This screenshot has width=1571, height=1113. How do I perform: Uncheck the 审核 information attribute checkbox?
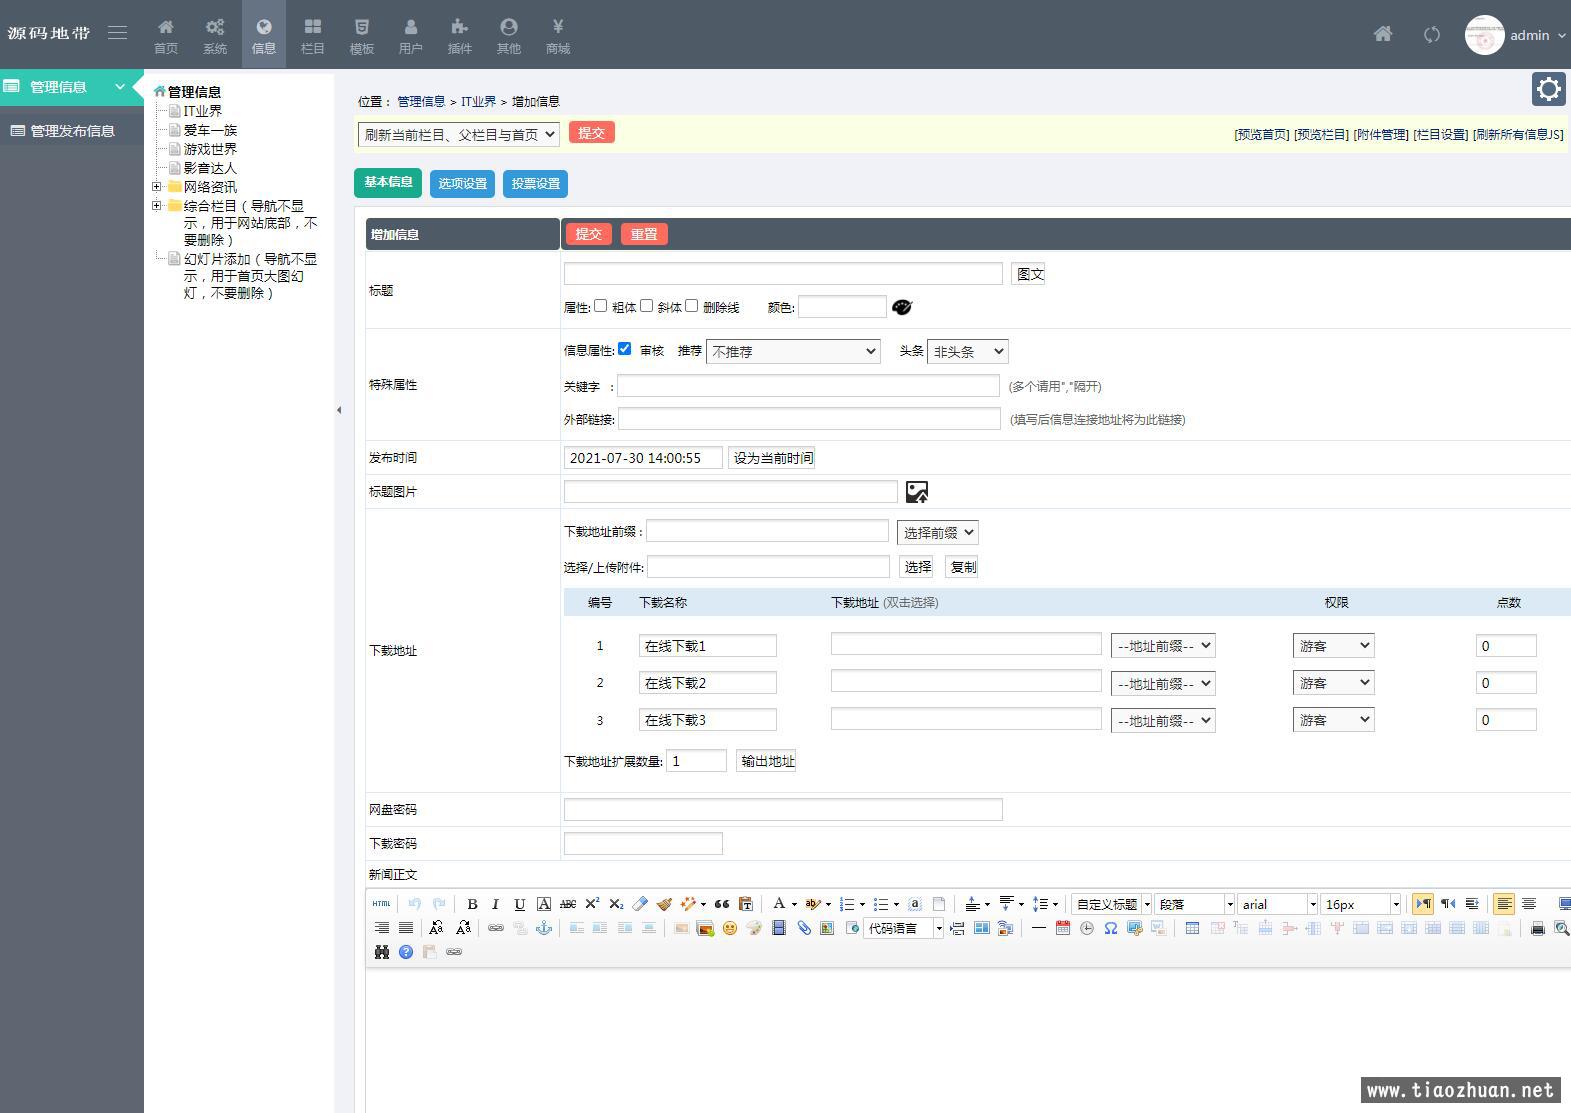point(624,349)
